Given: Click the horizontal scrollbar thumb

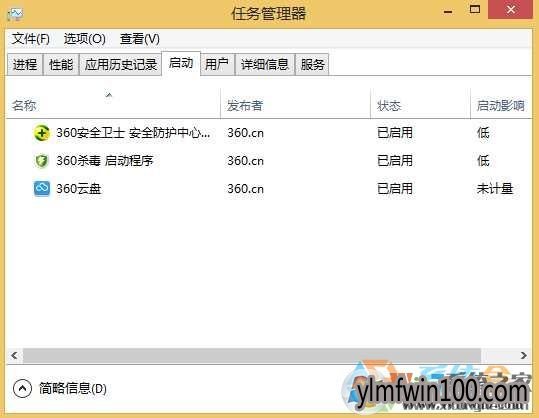Looking at the screenshot, I should [252, 355].
